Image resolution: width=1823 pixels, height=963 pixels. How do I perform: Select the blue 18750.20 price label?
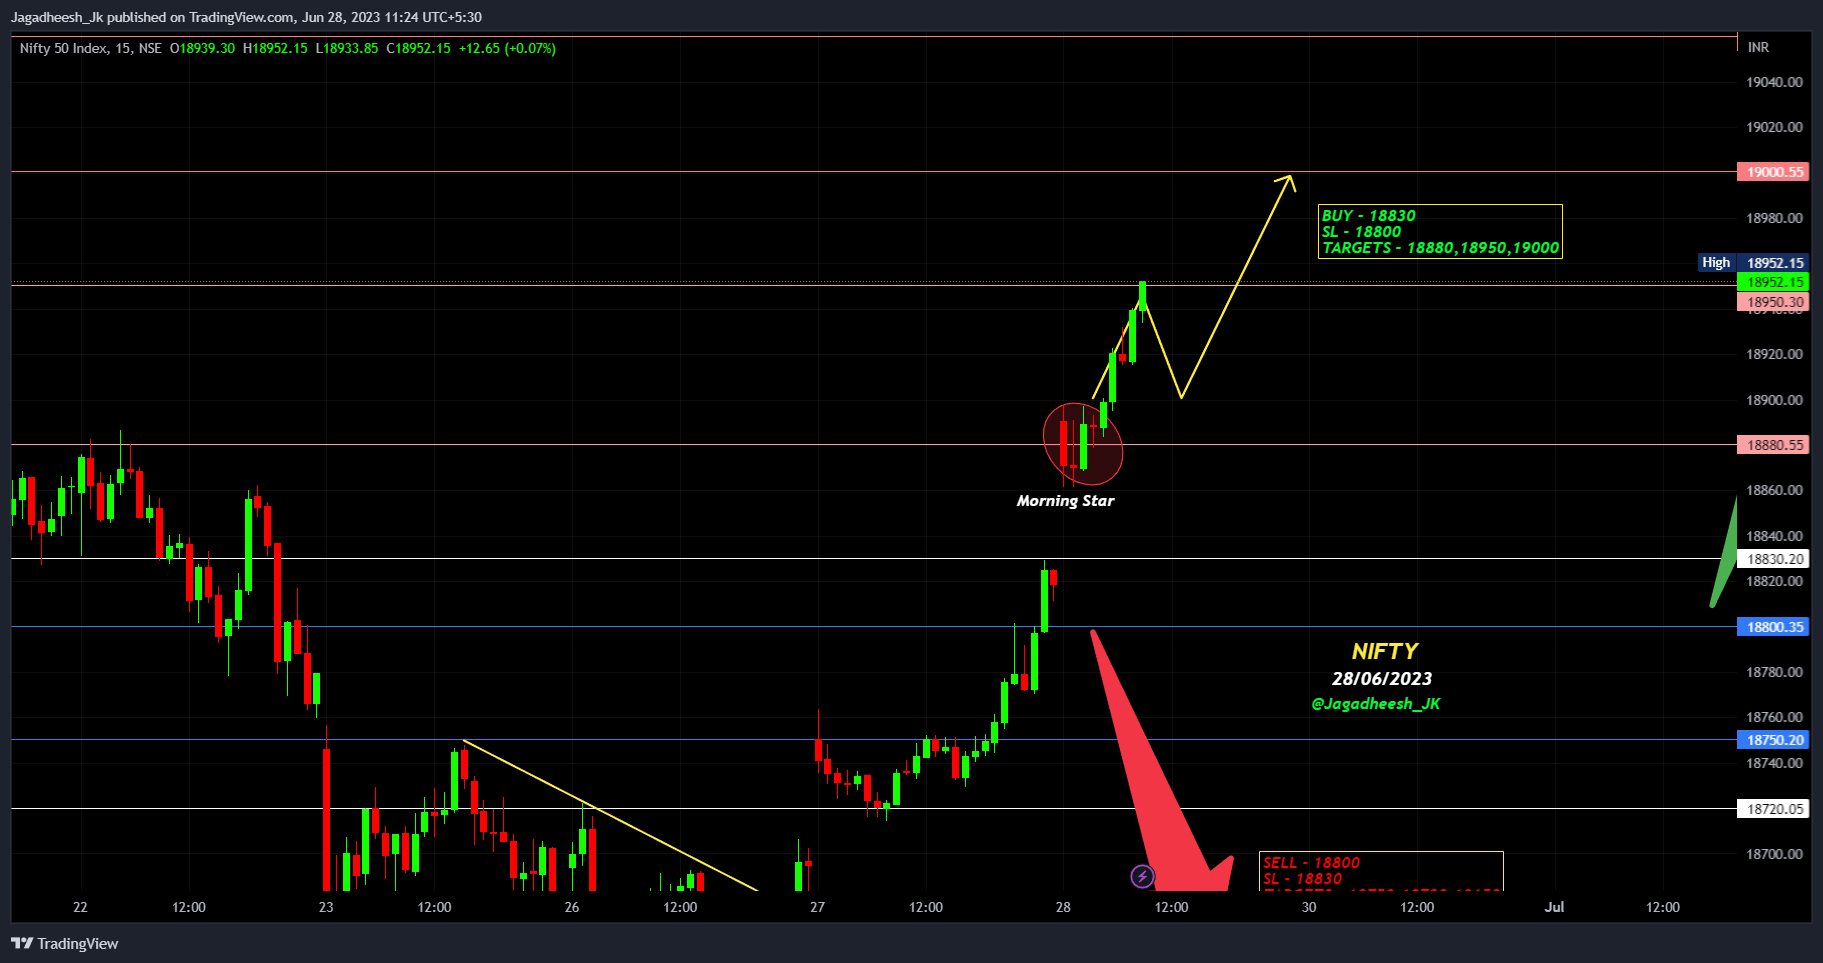[x=1774, y=740]
